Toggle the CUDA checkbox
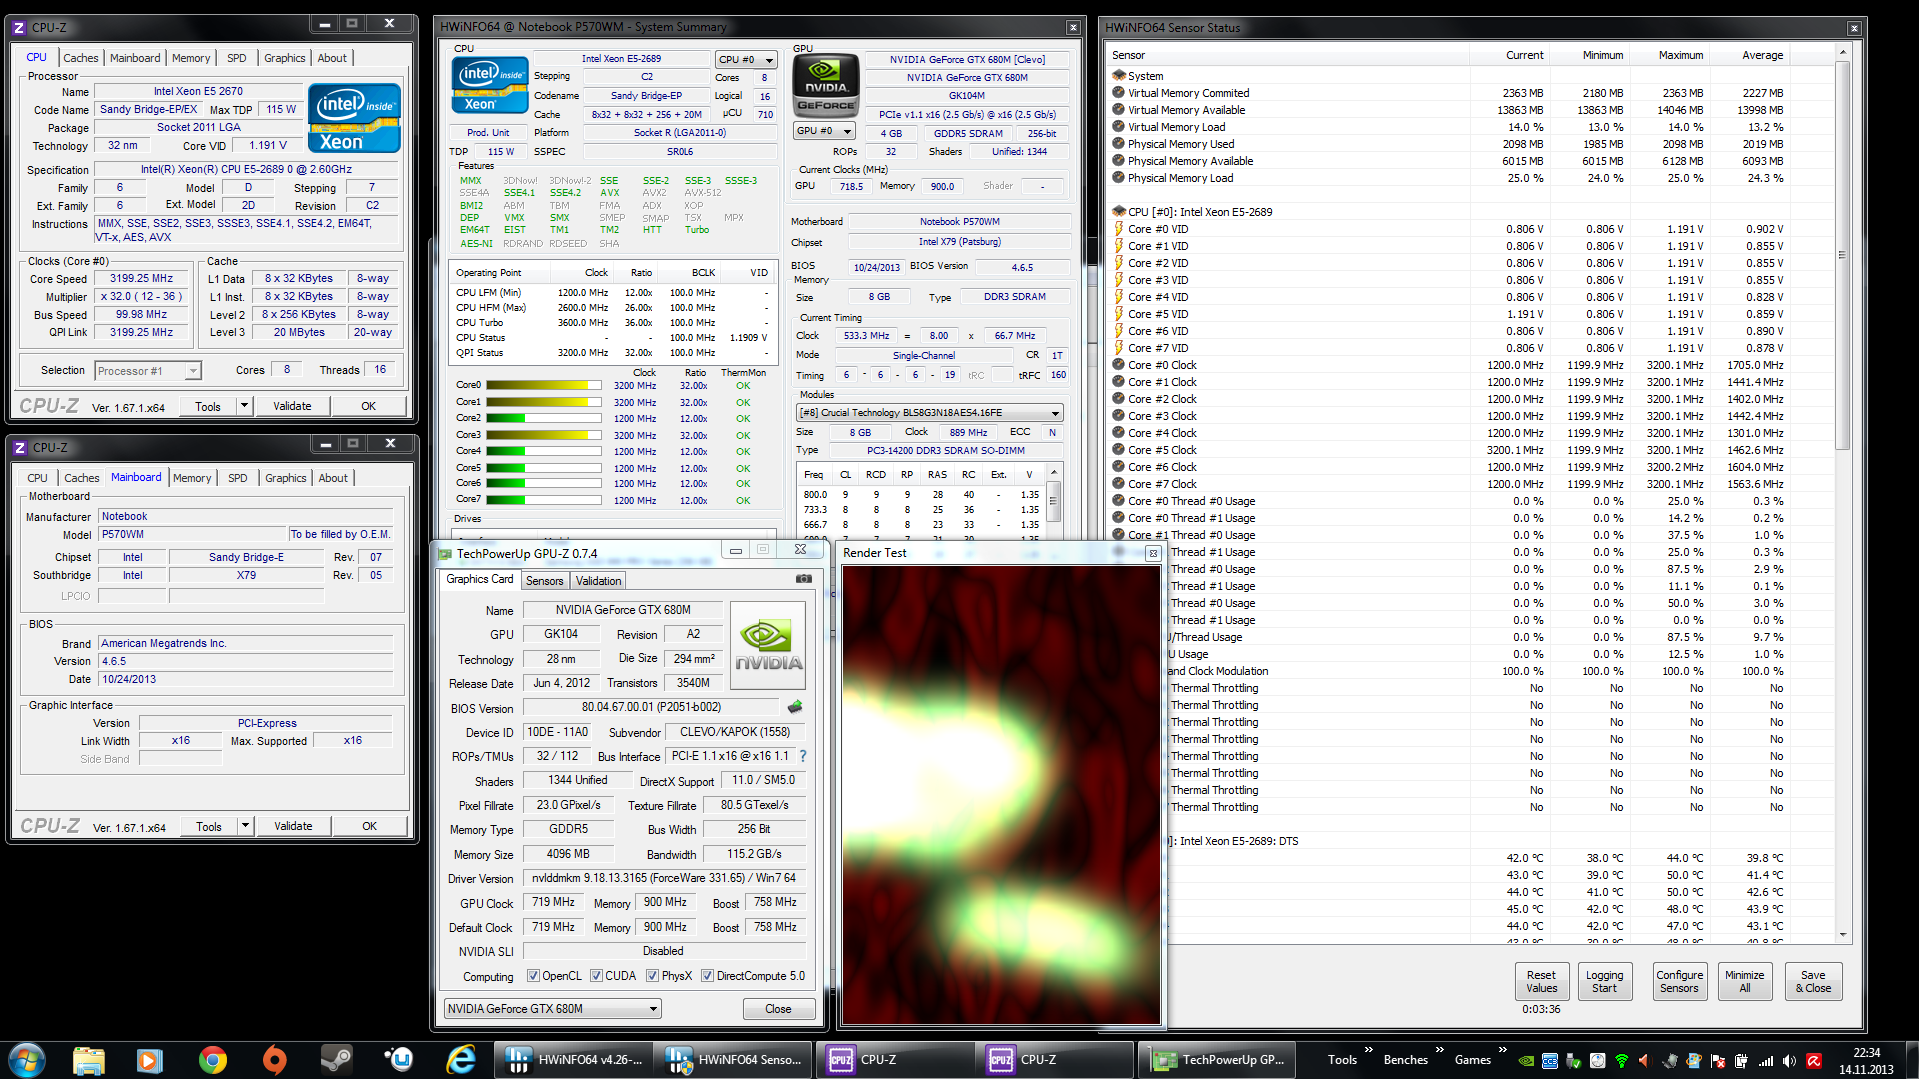Image resolution: width=1919 pixels, height=1079 pixels. coord(596,976)
